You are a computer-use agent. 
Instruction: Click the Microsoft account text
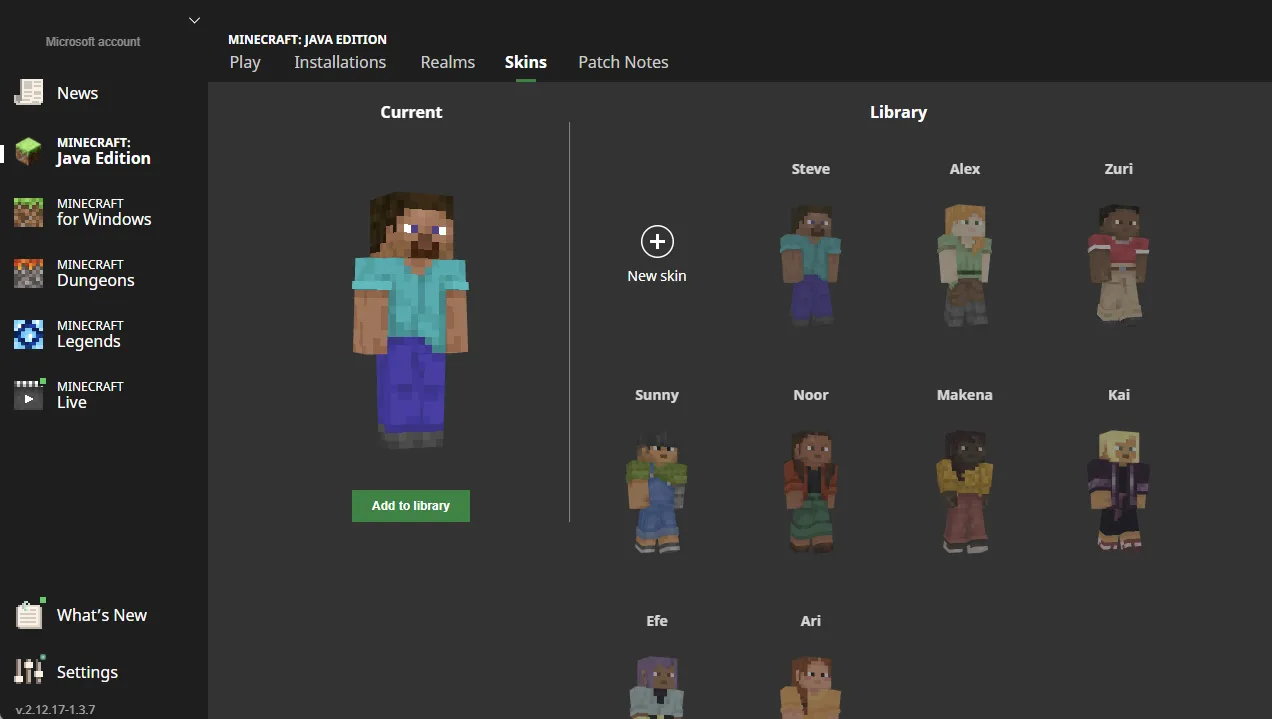pyautogui.click(x=93, y=42)
